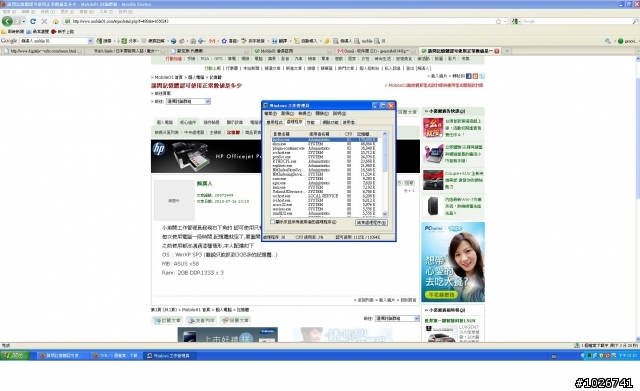This screenshot has width=640, height=391.
Task: Click the page scrollbar down arrow
Action: pyautogui.click(x=638, y=339)
